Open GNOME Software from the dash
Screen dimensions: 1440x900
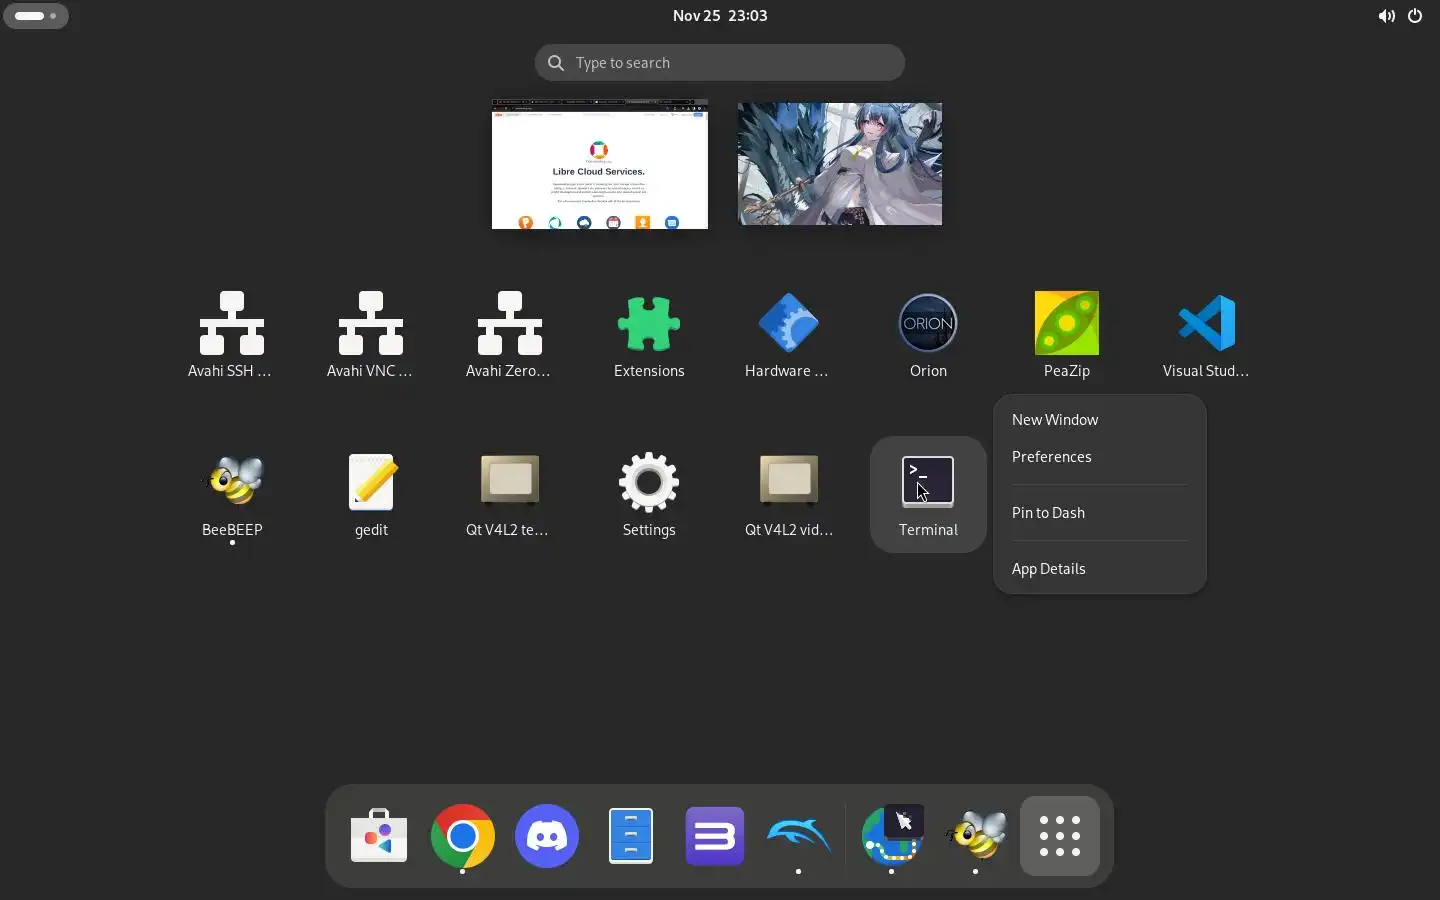[380, 837]
